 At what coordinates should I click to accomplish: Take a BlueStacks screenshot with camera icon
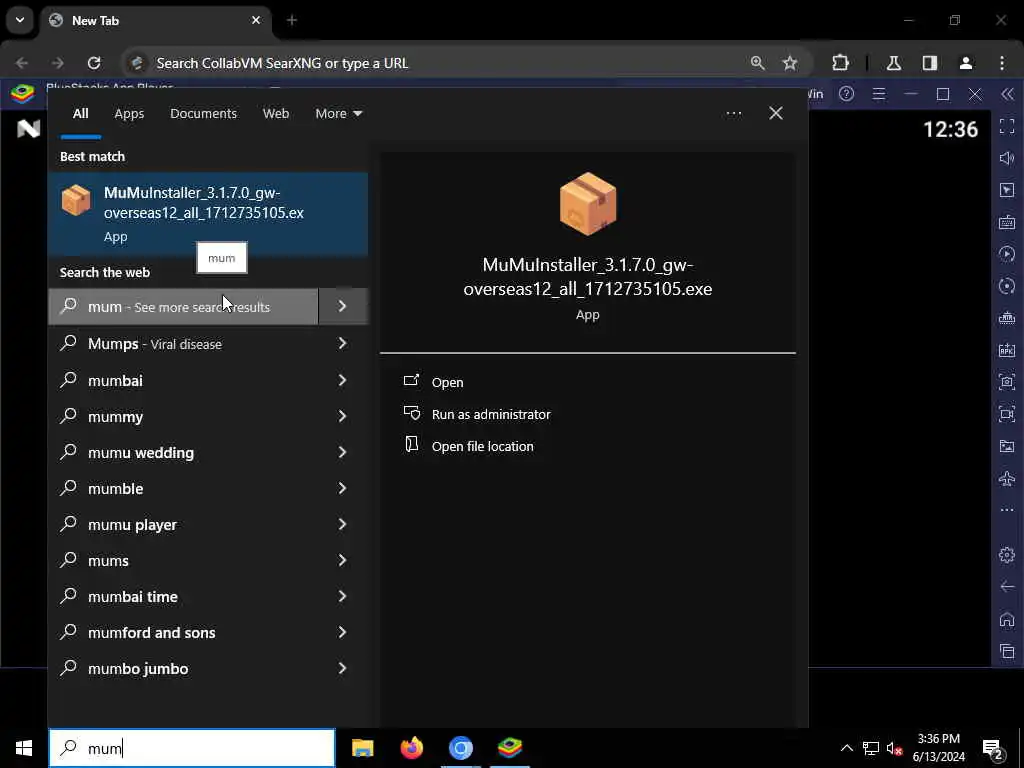point(1007,382)
